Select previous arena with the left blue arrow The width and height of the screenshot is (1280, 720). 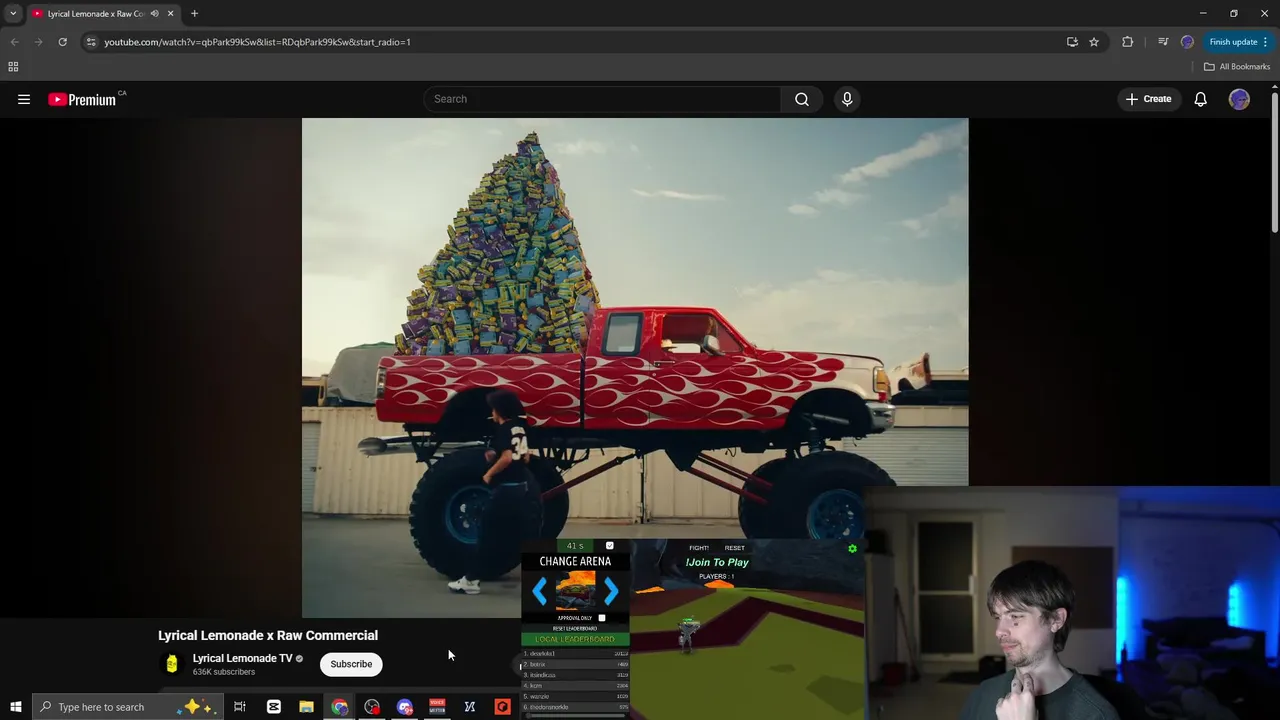click(x=540, y=591)
